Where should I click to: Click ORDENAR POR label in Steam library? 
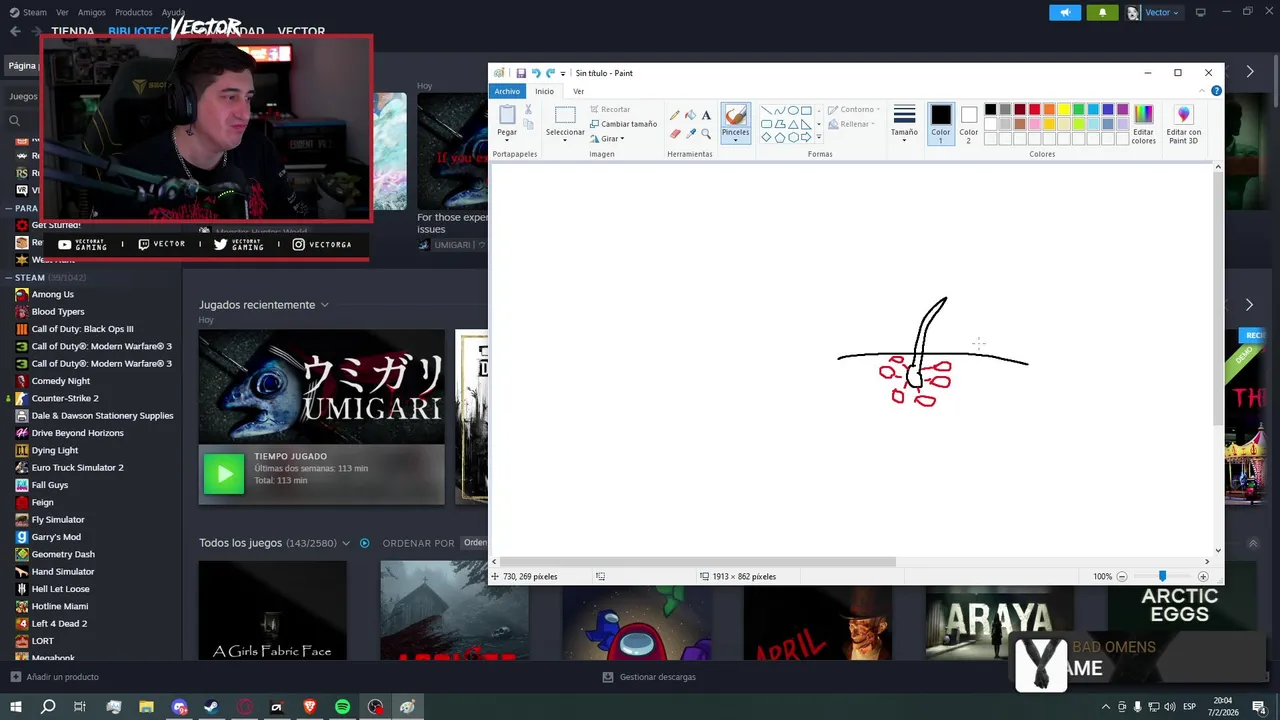coord(418,543)
